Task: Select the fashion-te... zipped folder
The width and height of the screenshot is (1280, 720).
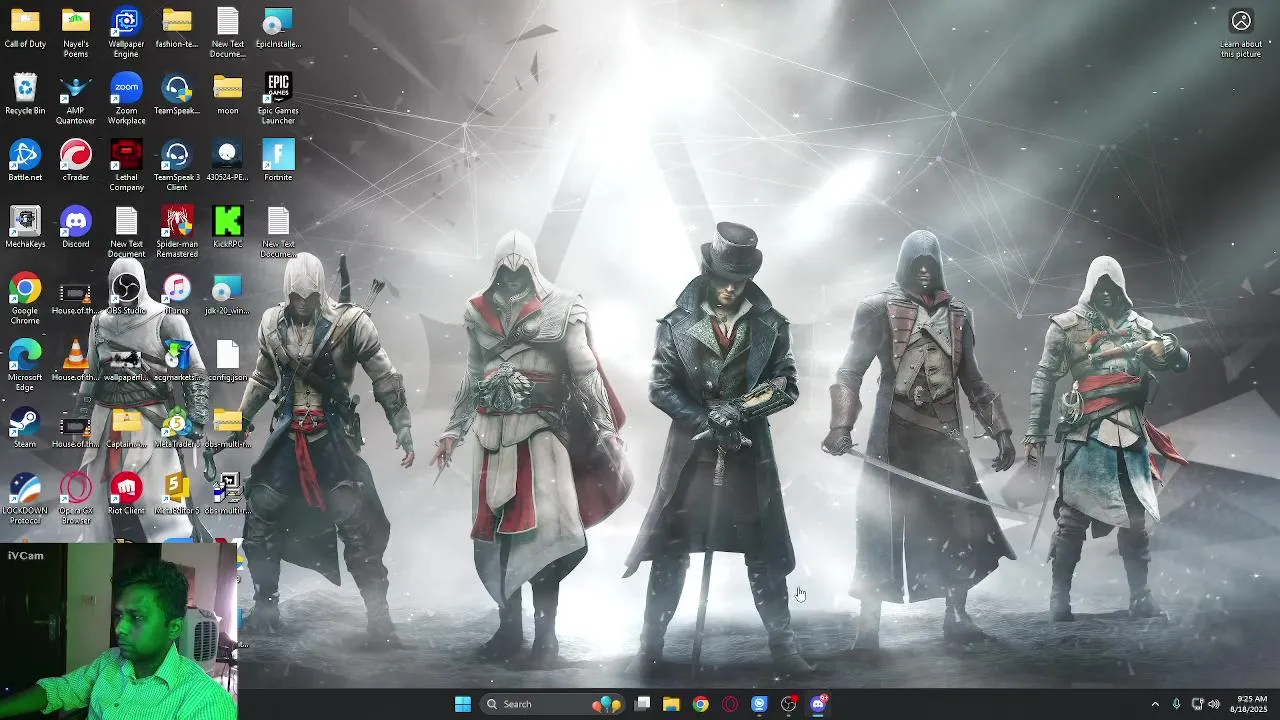Action: click(177, 28)
